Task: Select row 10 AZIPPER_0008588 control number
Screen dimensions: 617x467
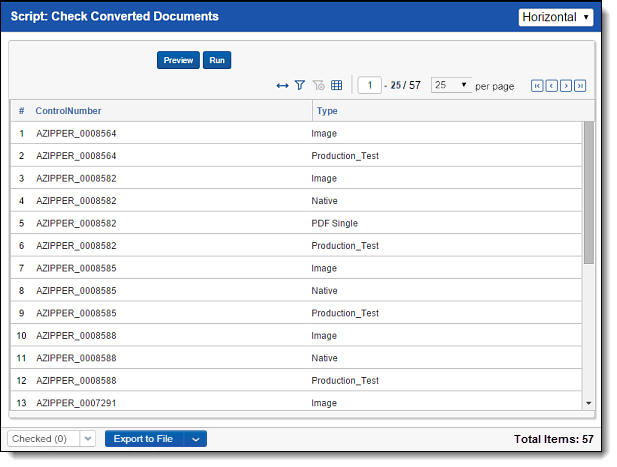Action: [76, 336]
